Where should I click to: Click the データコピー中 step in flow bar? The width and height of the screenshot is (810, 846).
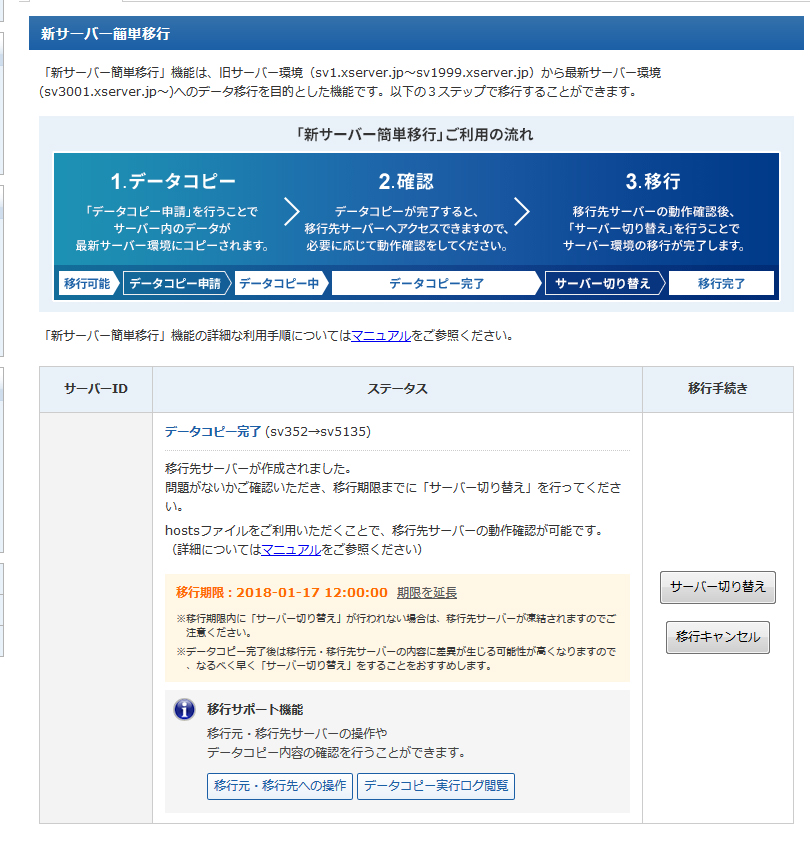pyautogui.click(x=279, y=283)
